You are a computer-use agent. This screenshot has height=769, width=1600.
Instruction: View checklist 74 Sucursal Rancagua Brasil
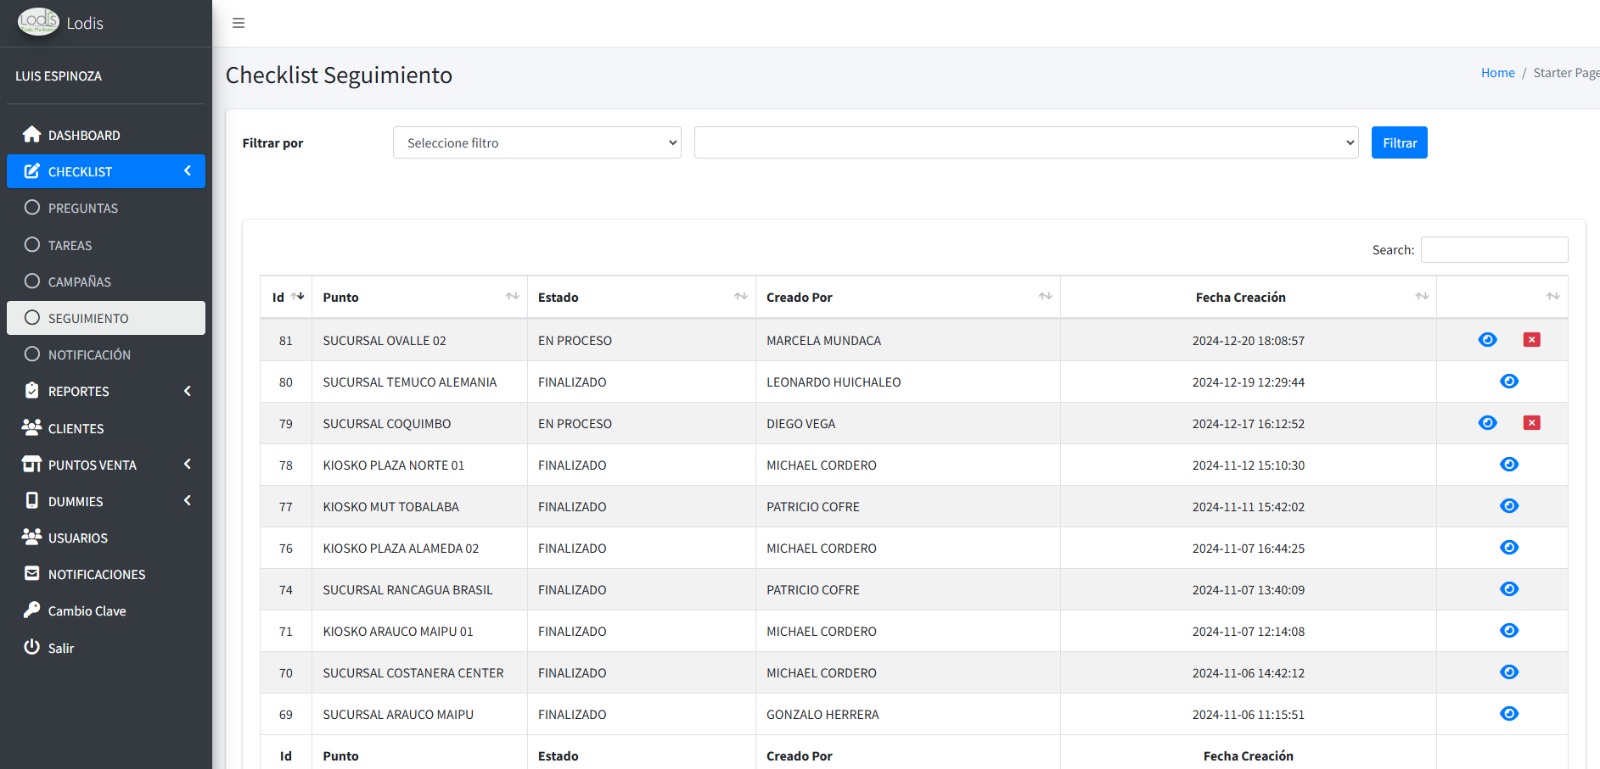tap(1509, 589)
